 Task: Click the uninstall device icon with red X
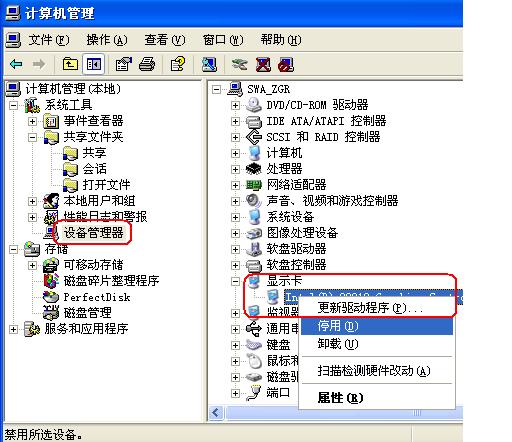[x=263, y=64]
